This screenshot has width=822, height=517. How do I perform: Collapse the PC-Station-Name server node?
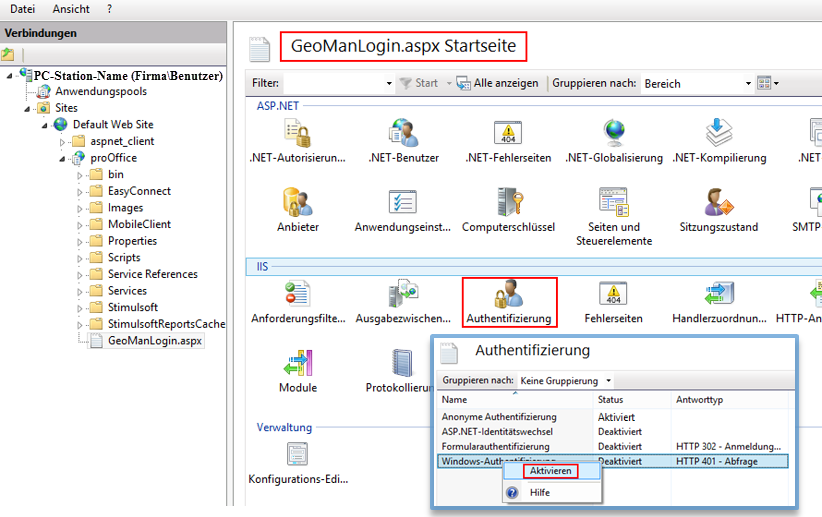pyautogui.click(x=9, y=76)
